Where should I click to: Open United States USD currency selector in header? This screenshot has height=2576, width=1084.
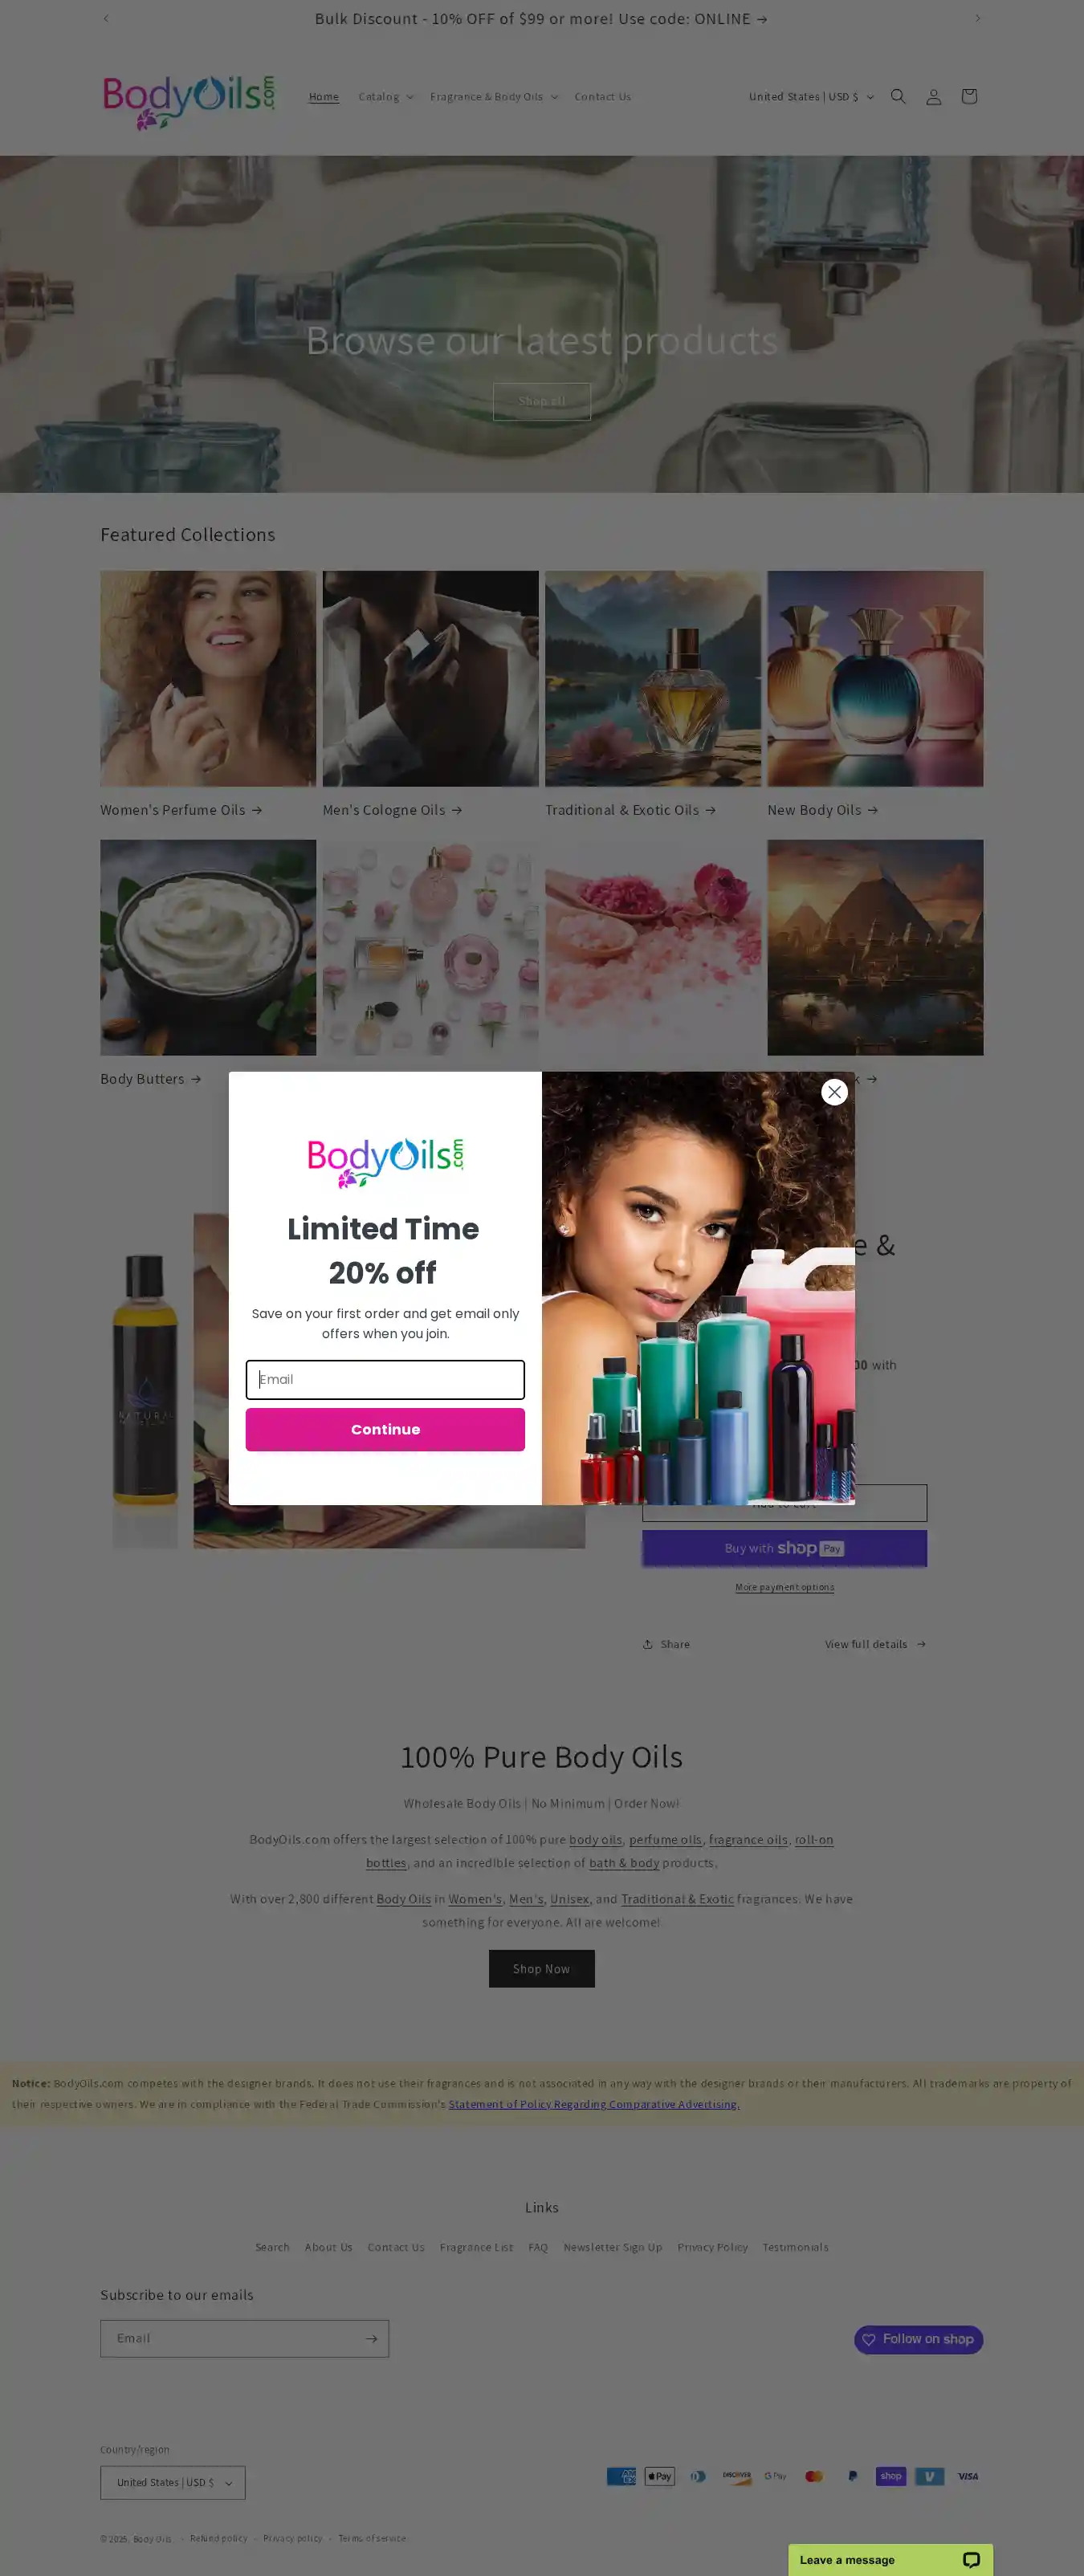point(811,97)
